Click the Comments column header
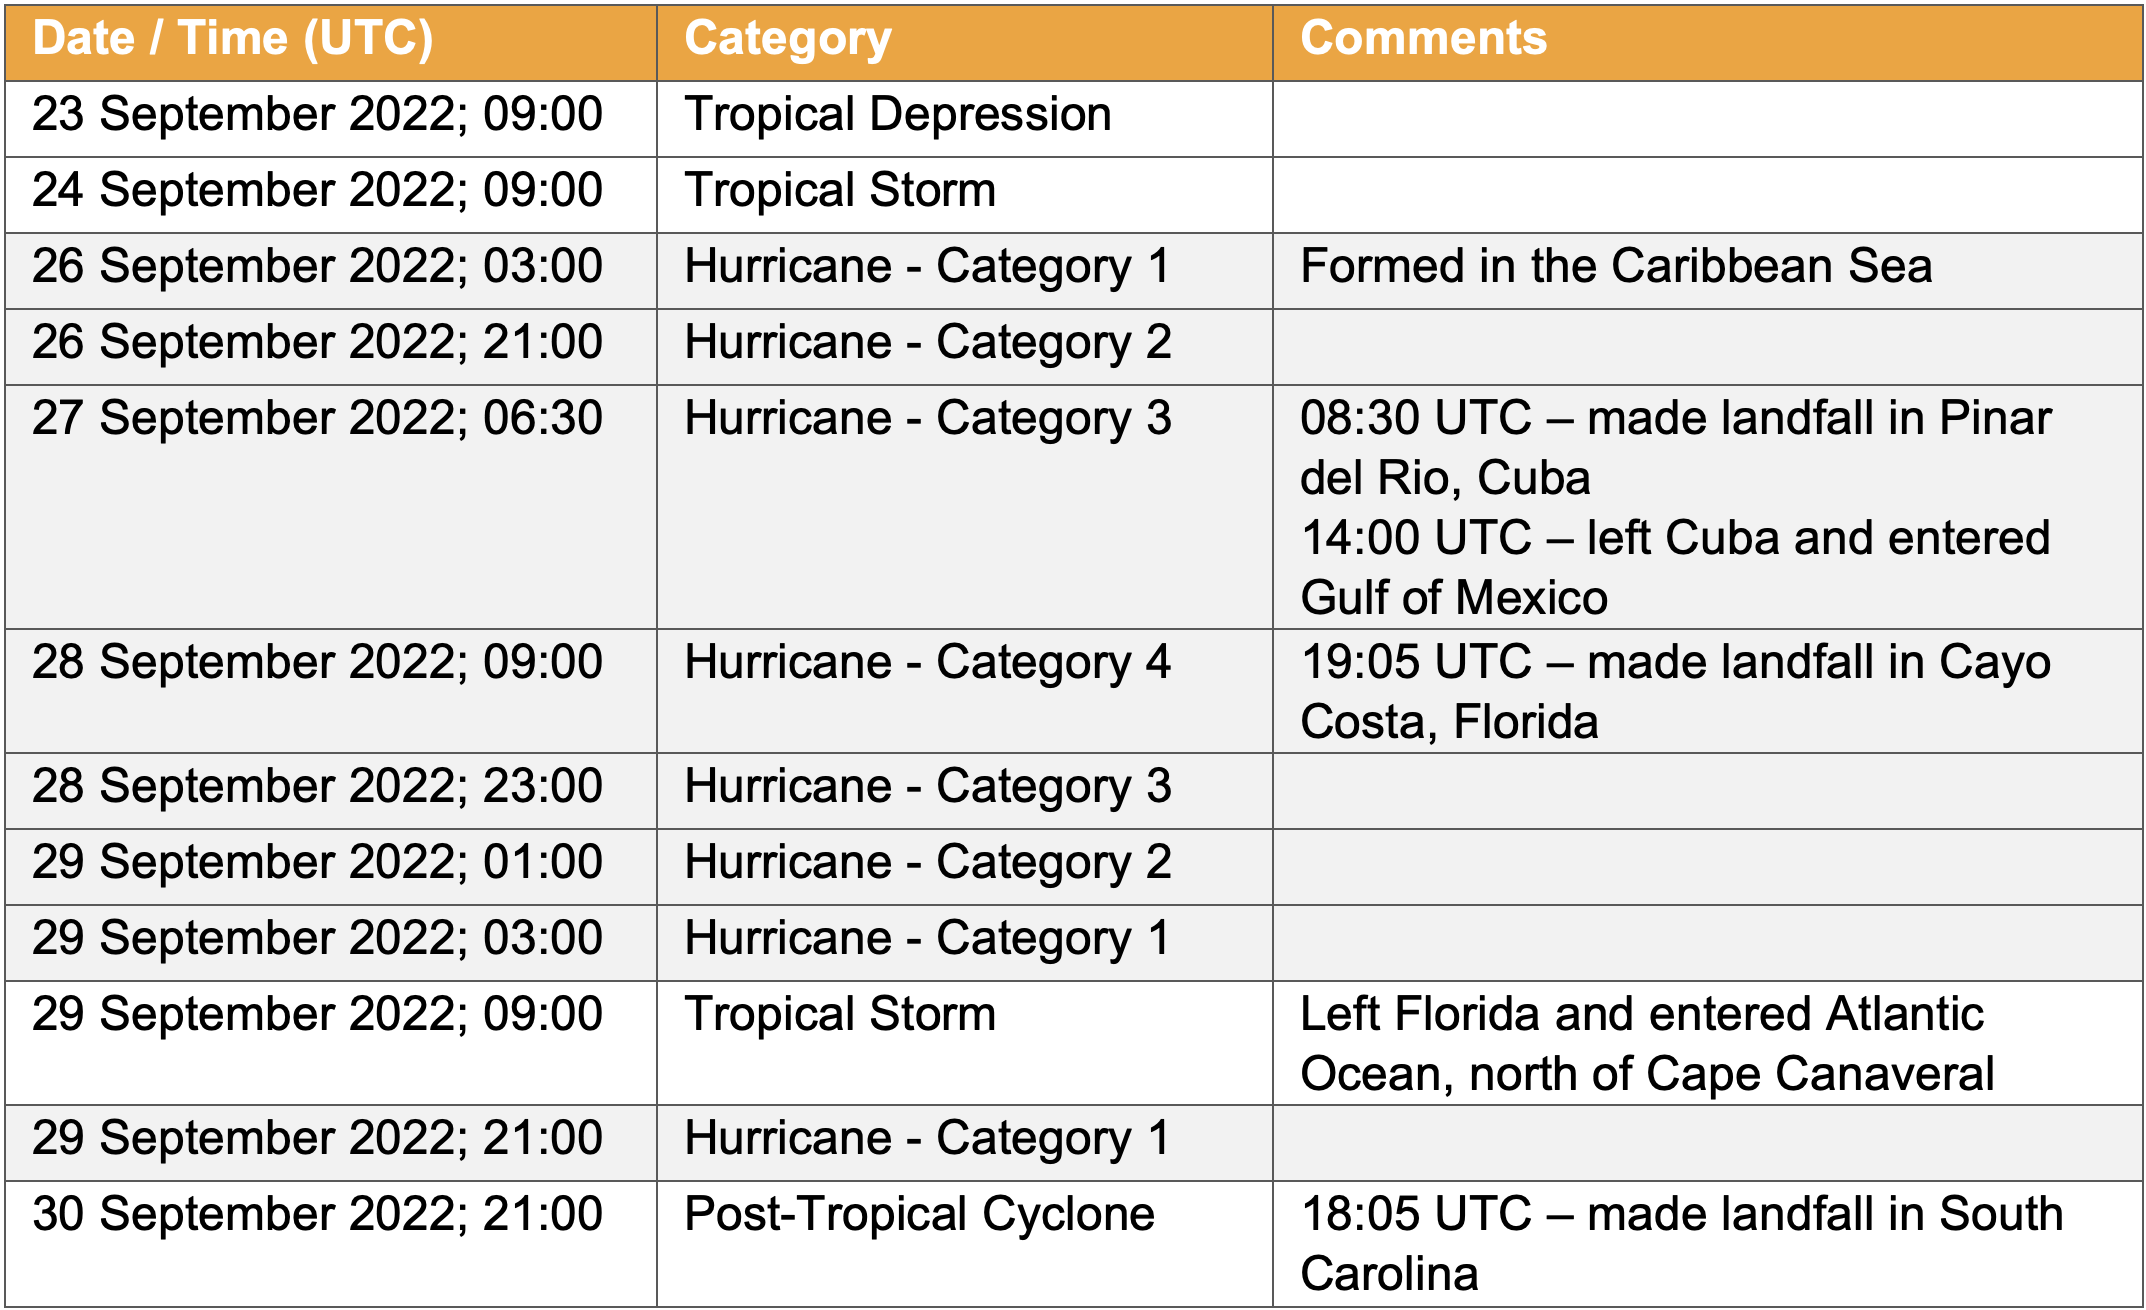This screenshot has width=2146, height=1310. (1423, 40)
